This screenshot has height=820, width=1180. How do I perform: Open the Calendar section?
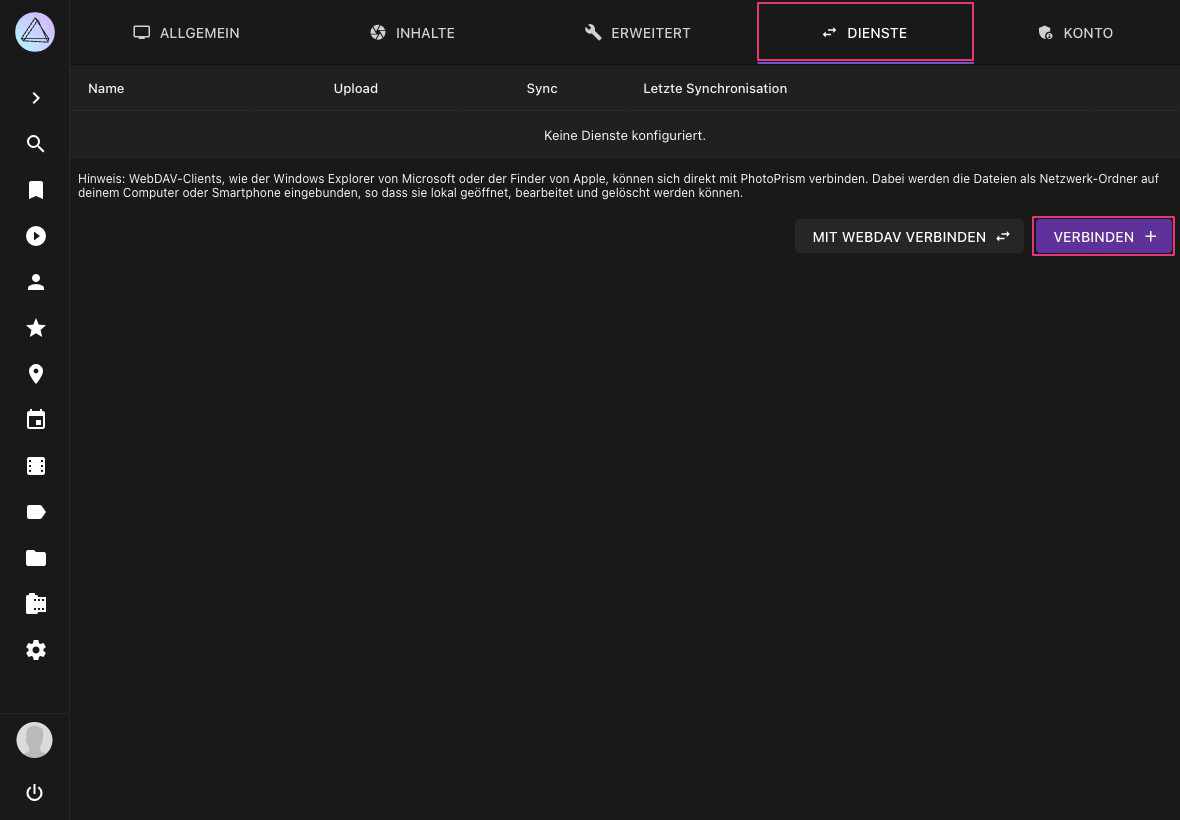(36, 420)
